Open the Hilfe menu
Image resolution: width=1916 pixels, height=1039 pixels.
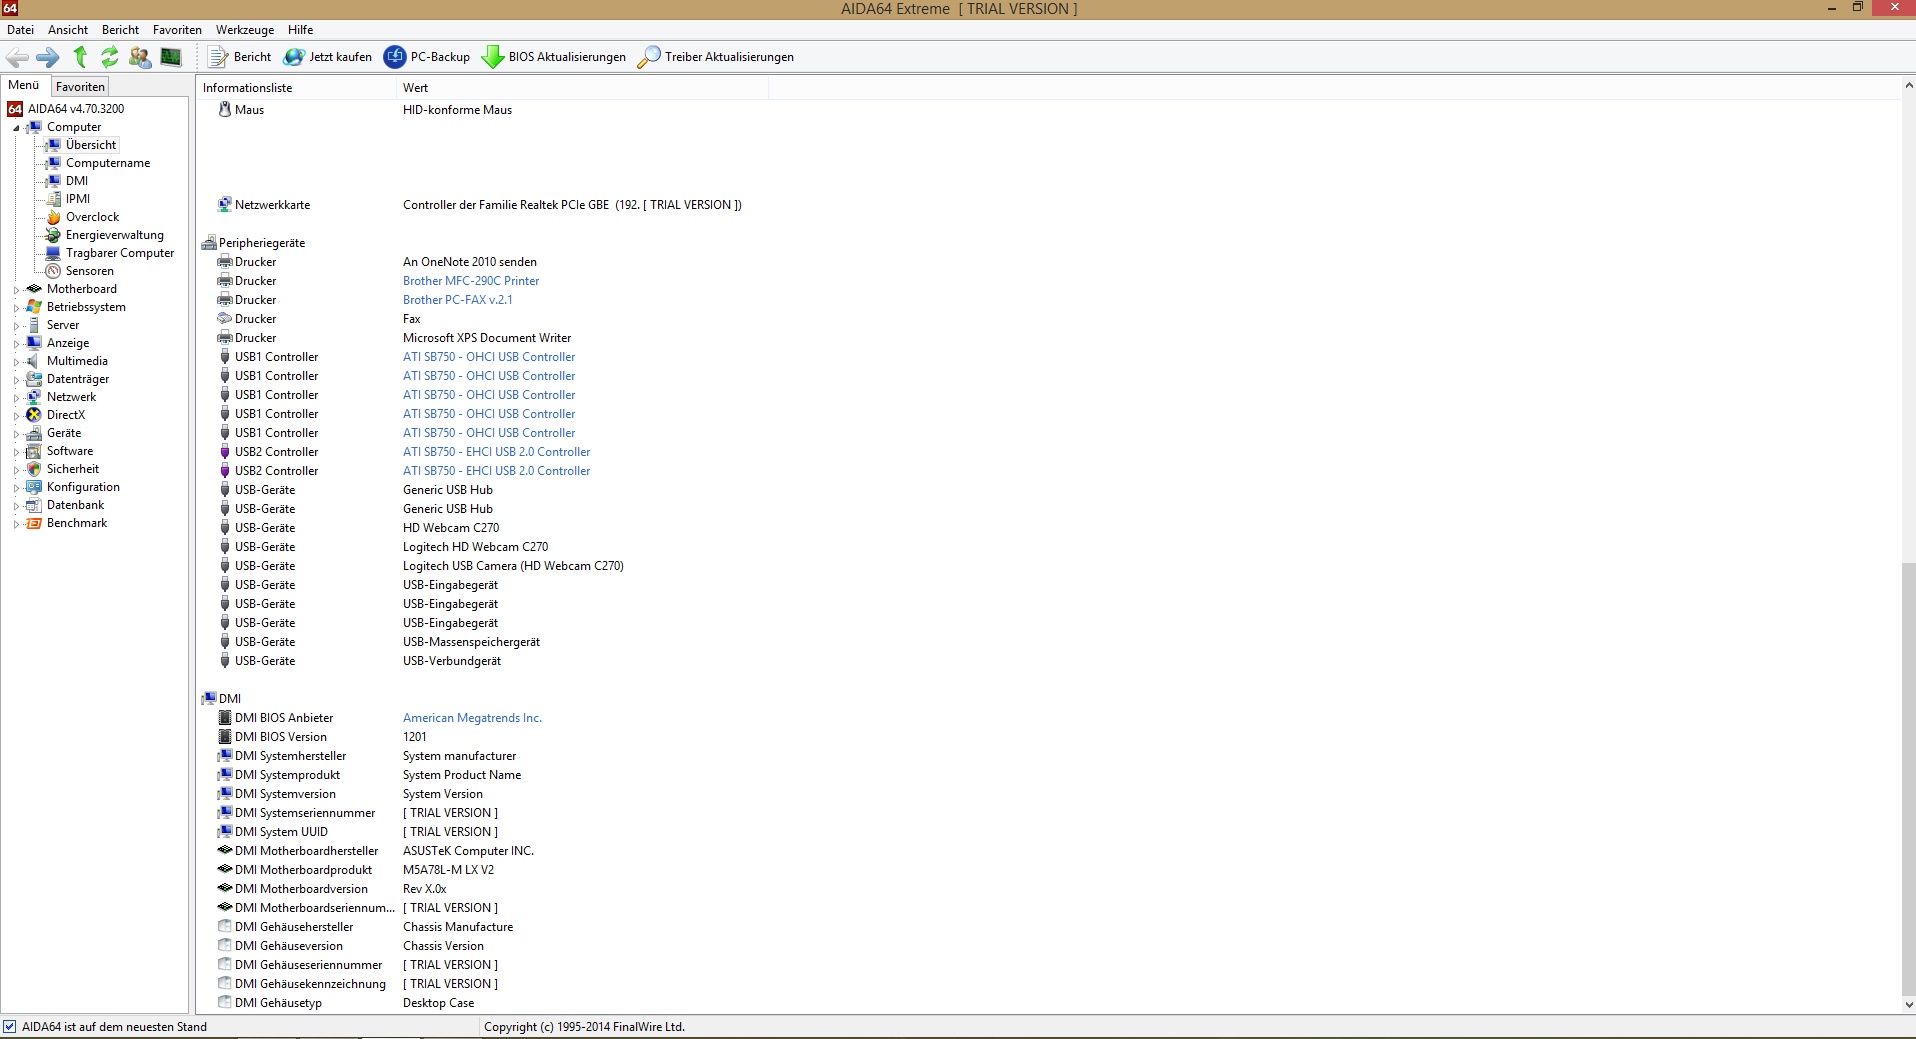click(x=300, y=30)
